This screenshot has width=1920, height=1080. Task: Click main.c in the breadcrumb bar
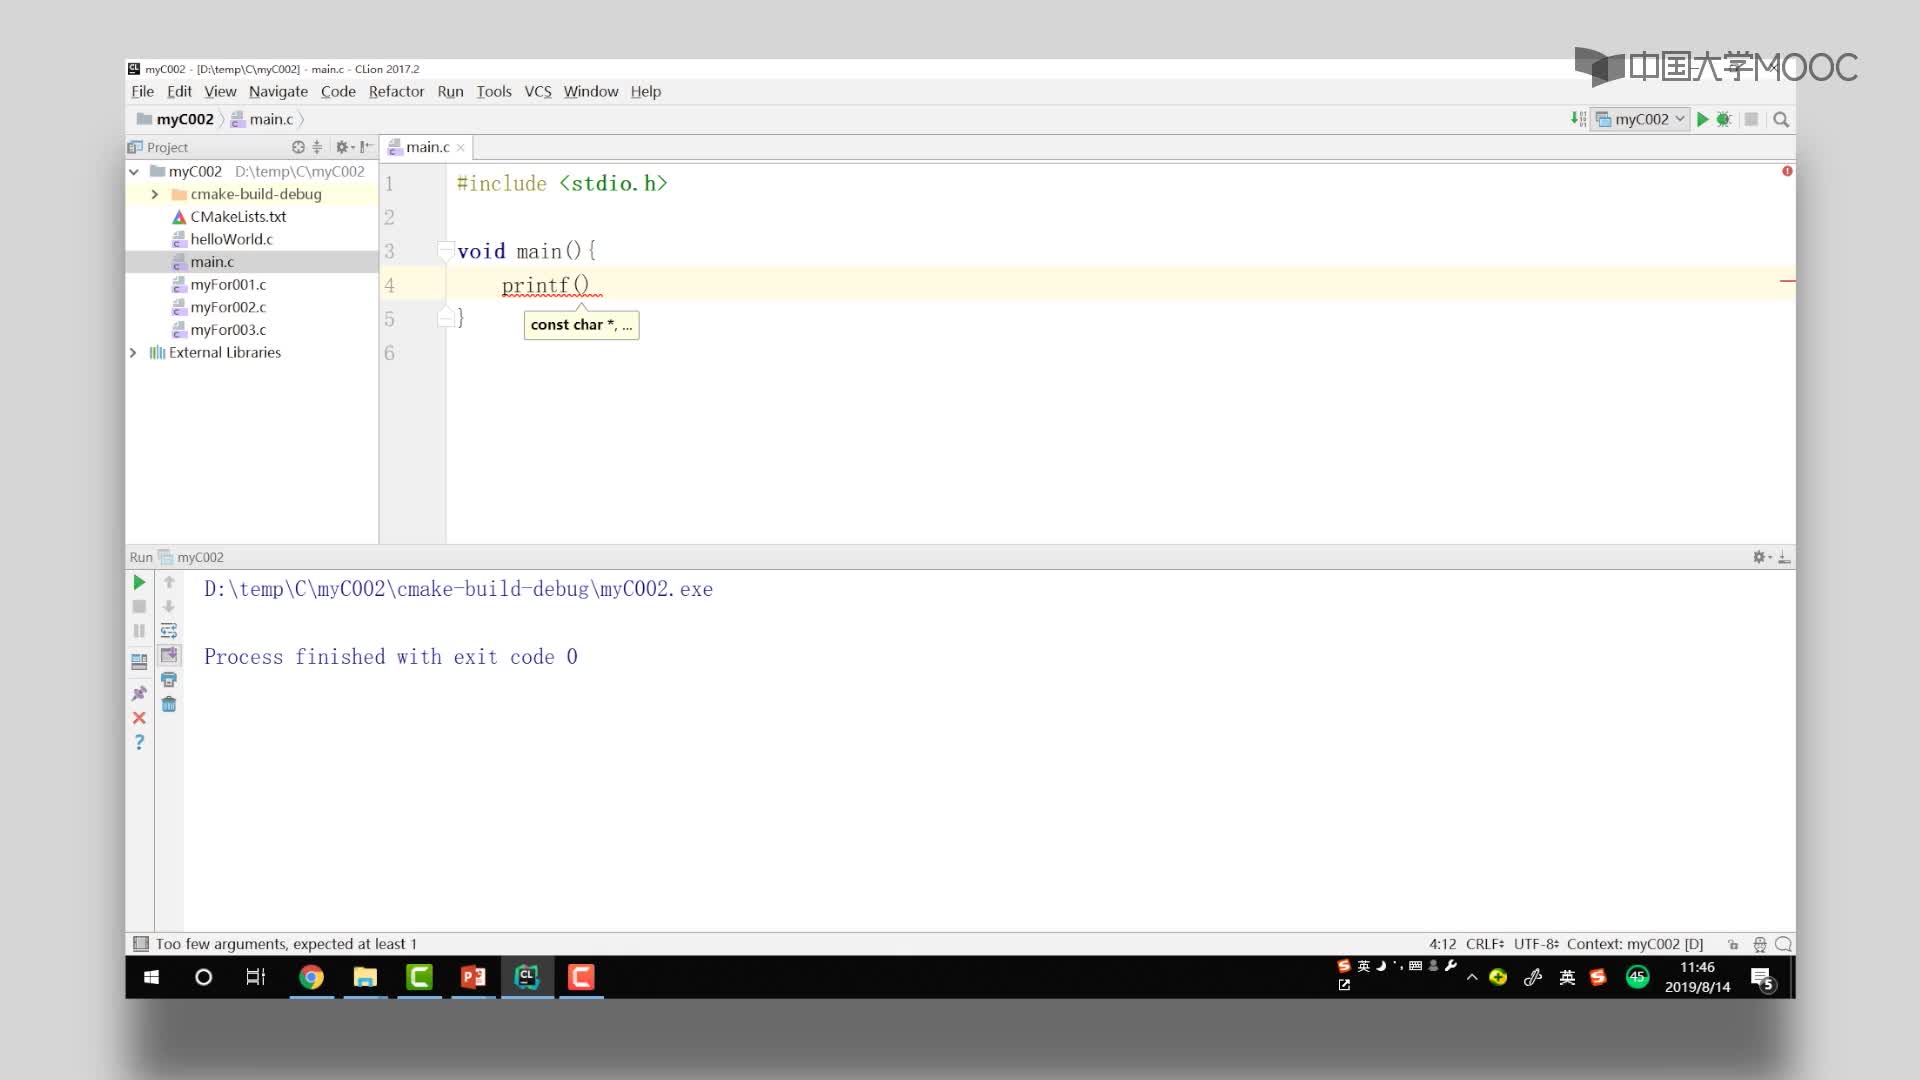[x=262, y=119]
